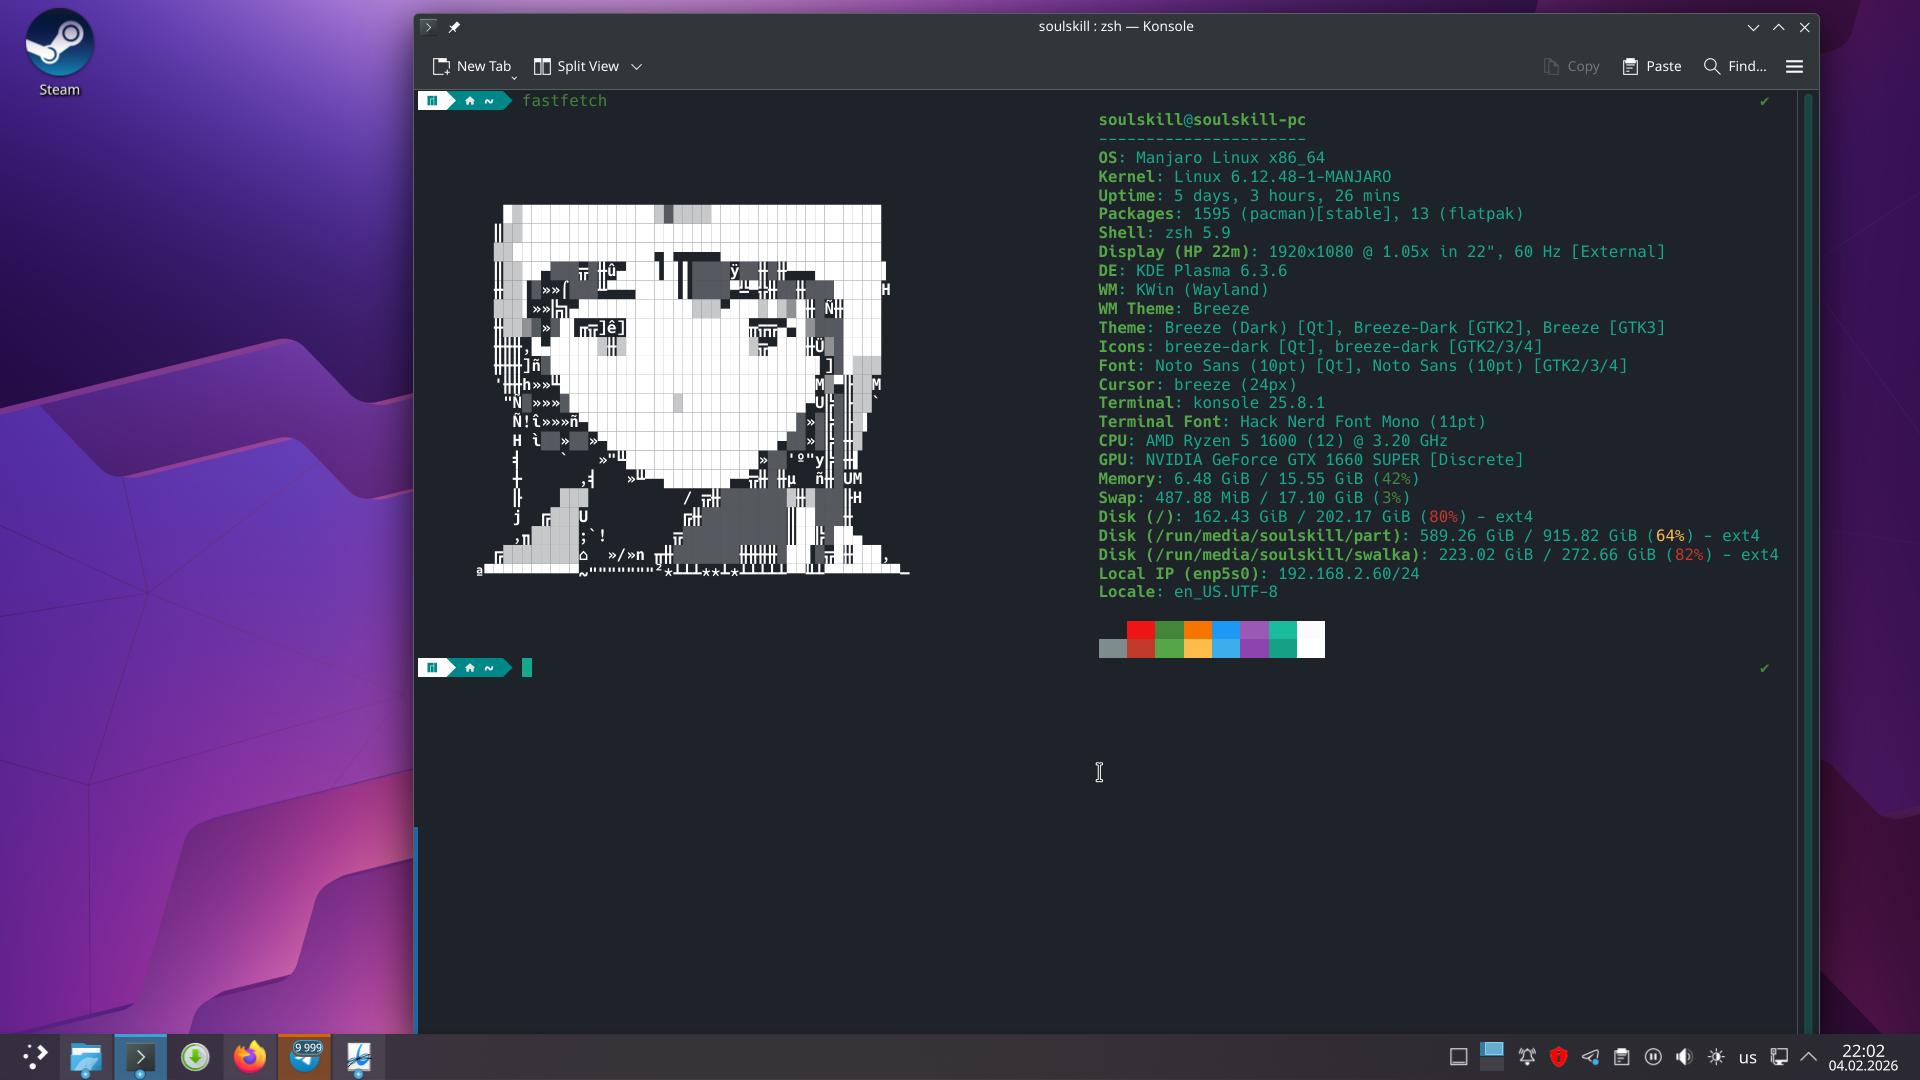Click the Find search icon

click(1712, 66)
